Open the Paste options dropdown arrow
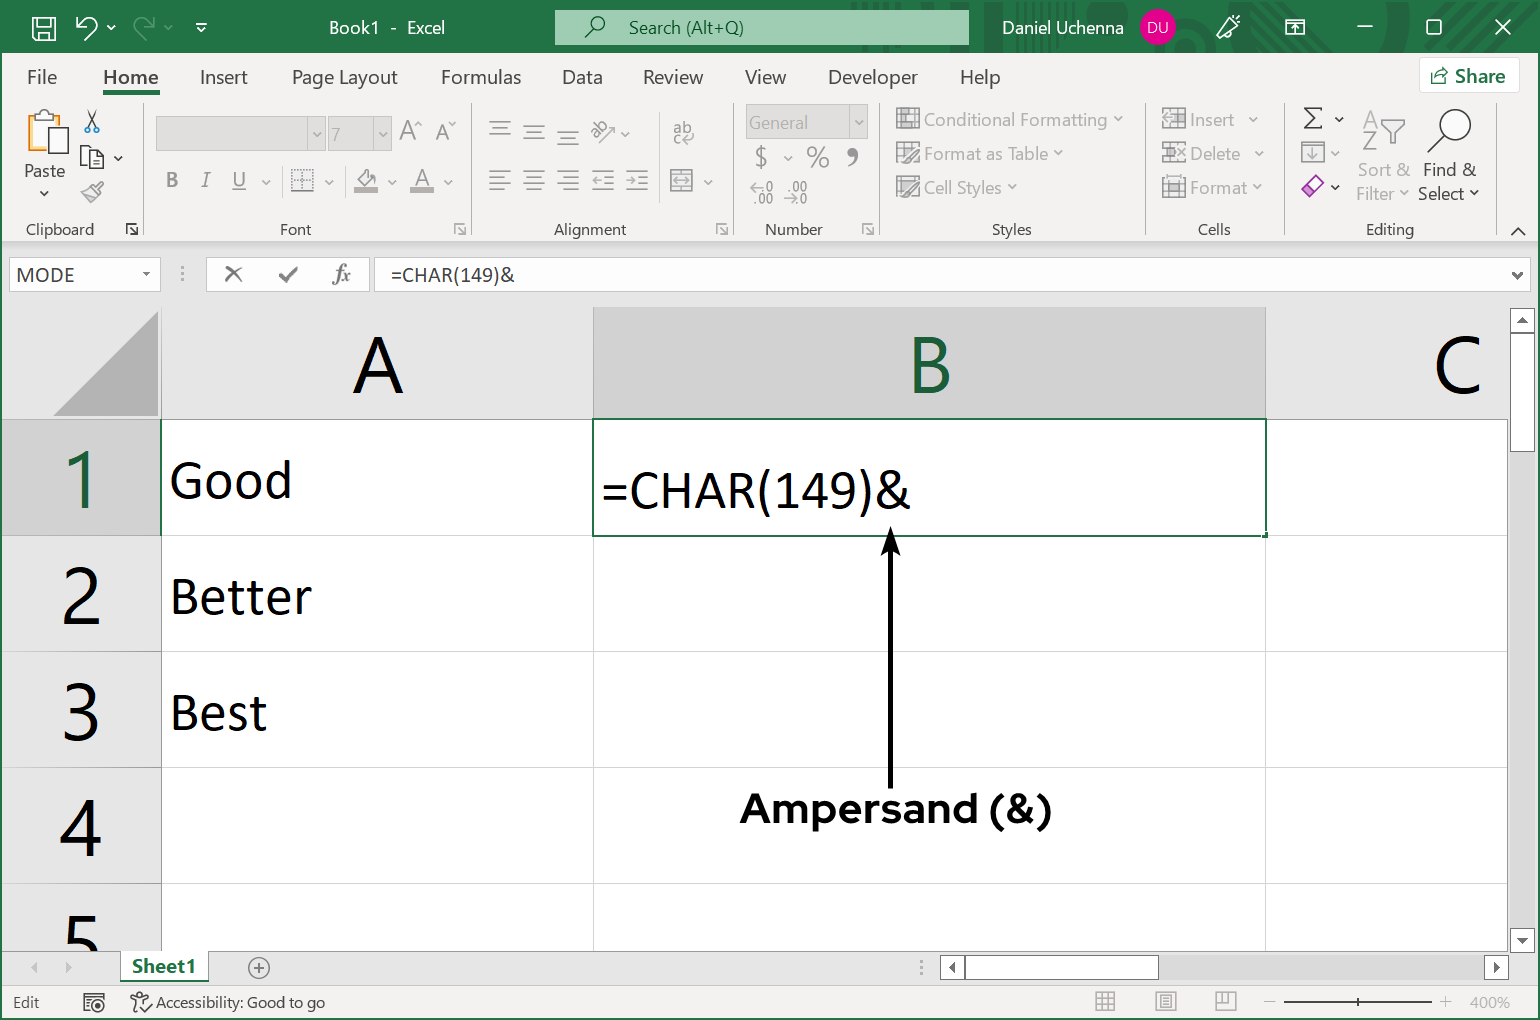The width and height of the screenshot is (1540, 1020). point(44,193)
